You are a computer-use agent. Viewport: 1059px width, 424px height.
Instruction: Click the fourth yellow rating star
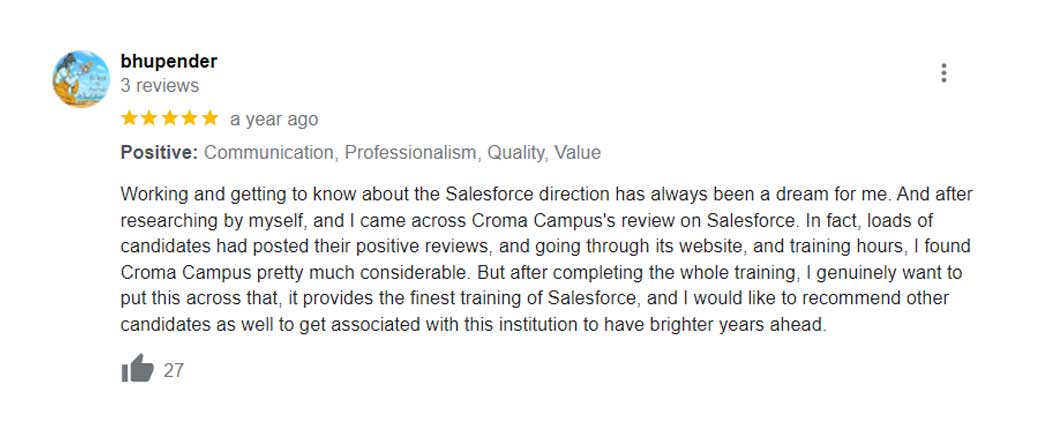point(189,118)
